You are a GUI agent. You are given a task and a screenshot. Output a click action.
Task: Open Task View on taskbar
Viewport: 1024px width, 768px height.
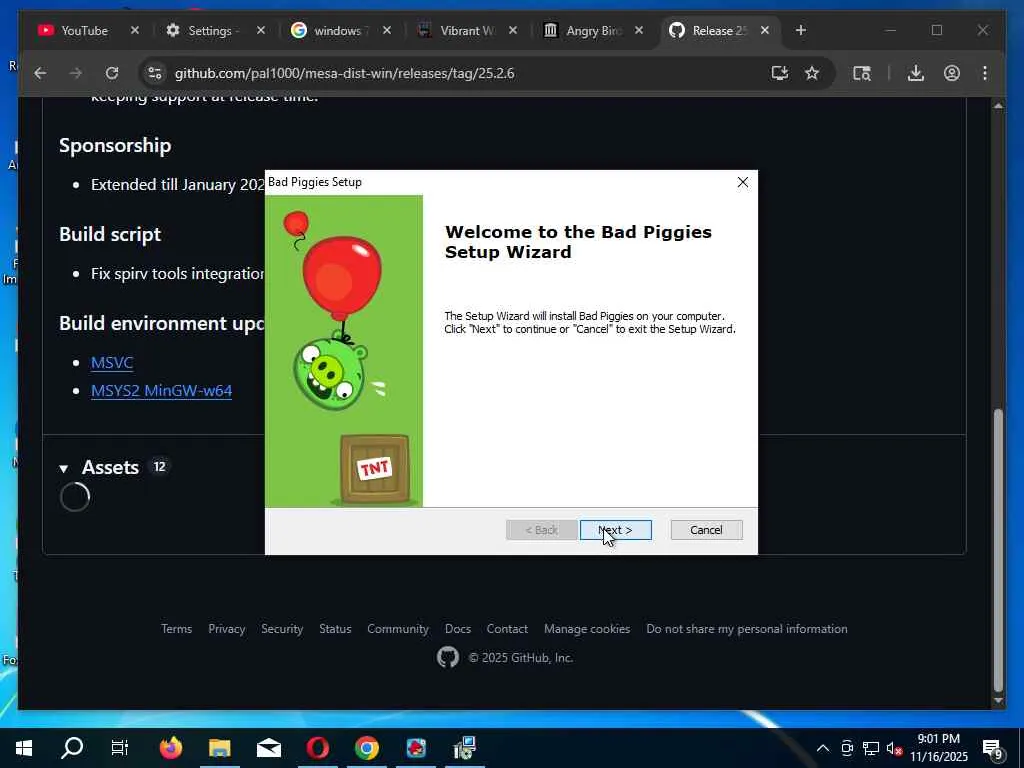pos(120,748)
